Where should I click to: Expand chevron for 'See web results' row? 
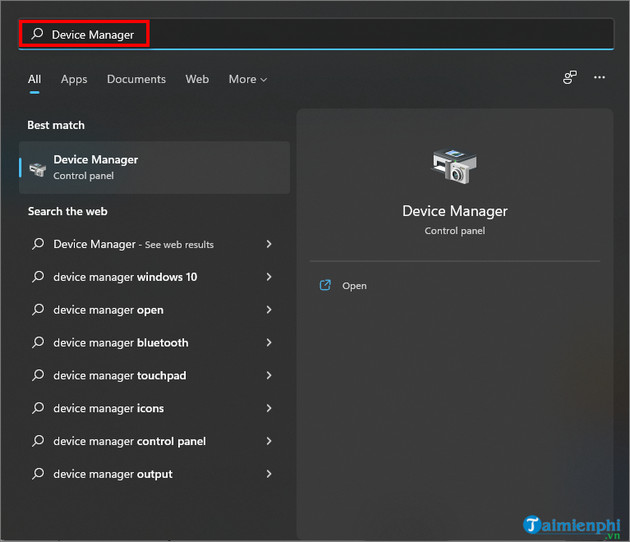(269, 244)
